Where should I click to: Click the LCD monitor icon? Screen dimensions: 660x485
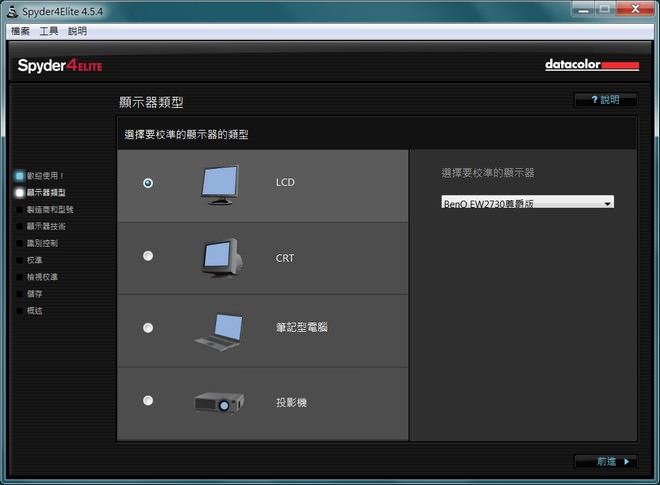coord(219,185)
